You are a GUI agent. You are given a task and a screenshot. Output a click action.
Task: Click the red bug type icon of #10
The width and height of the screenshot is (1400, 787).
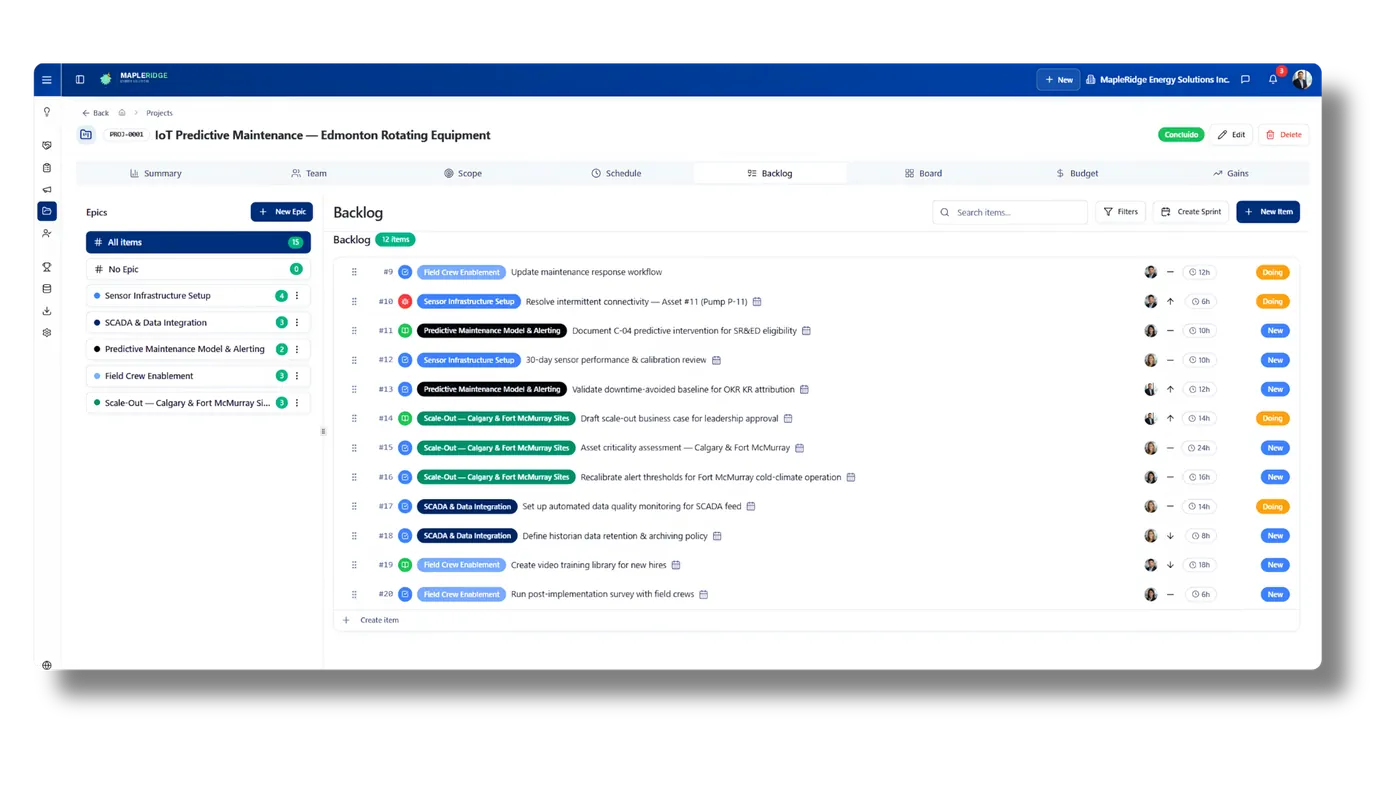pos(405,301)
